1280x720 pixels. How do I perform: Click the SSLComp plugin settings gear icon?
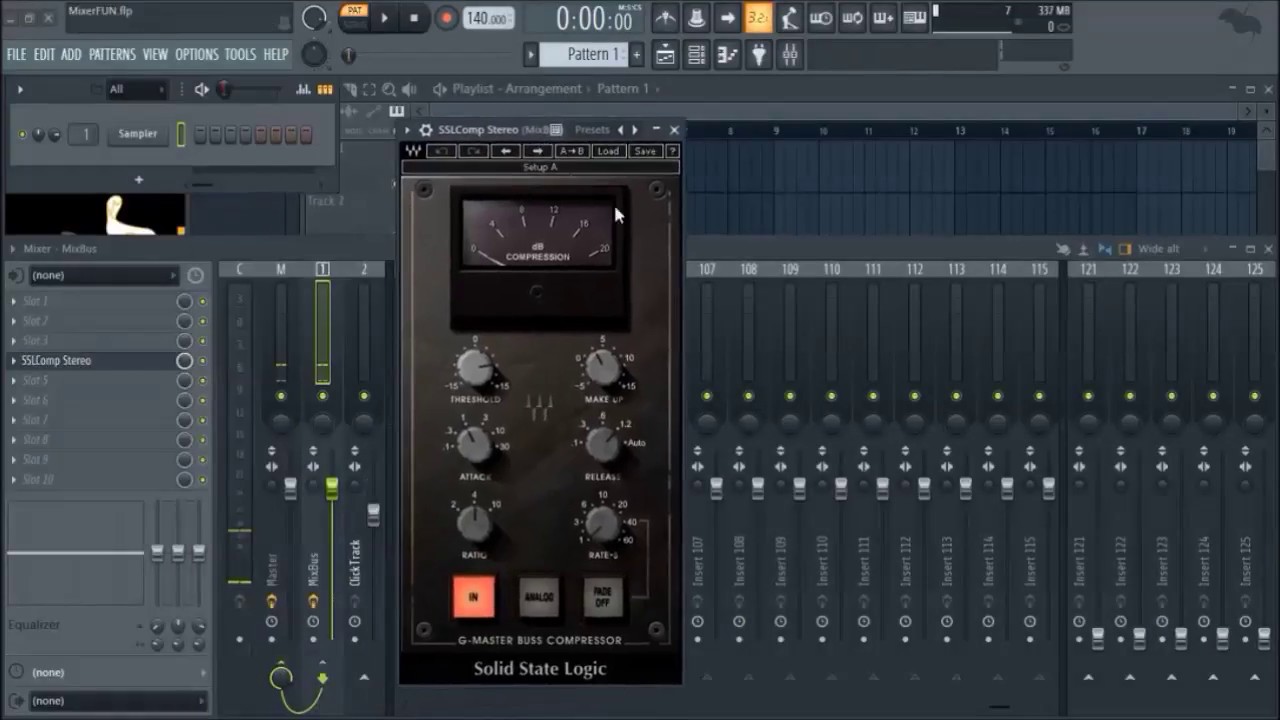[x=426, y=130]
